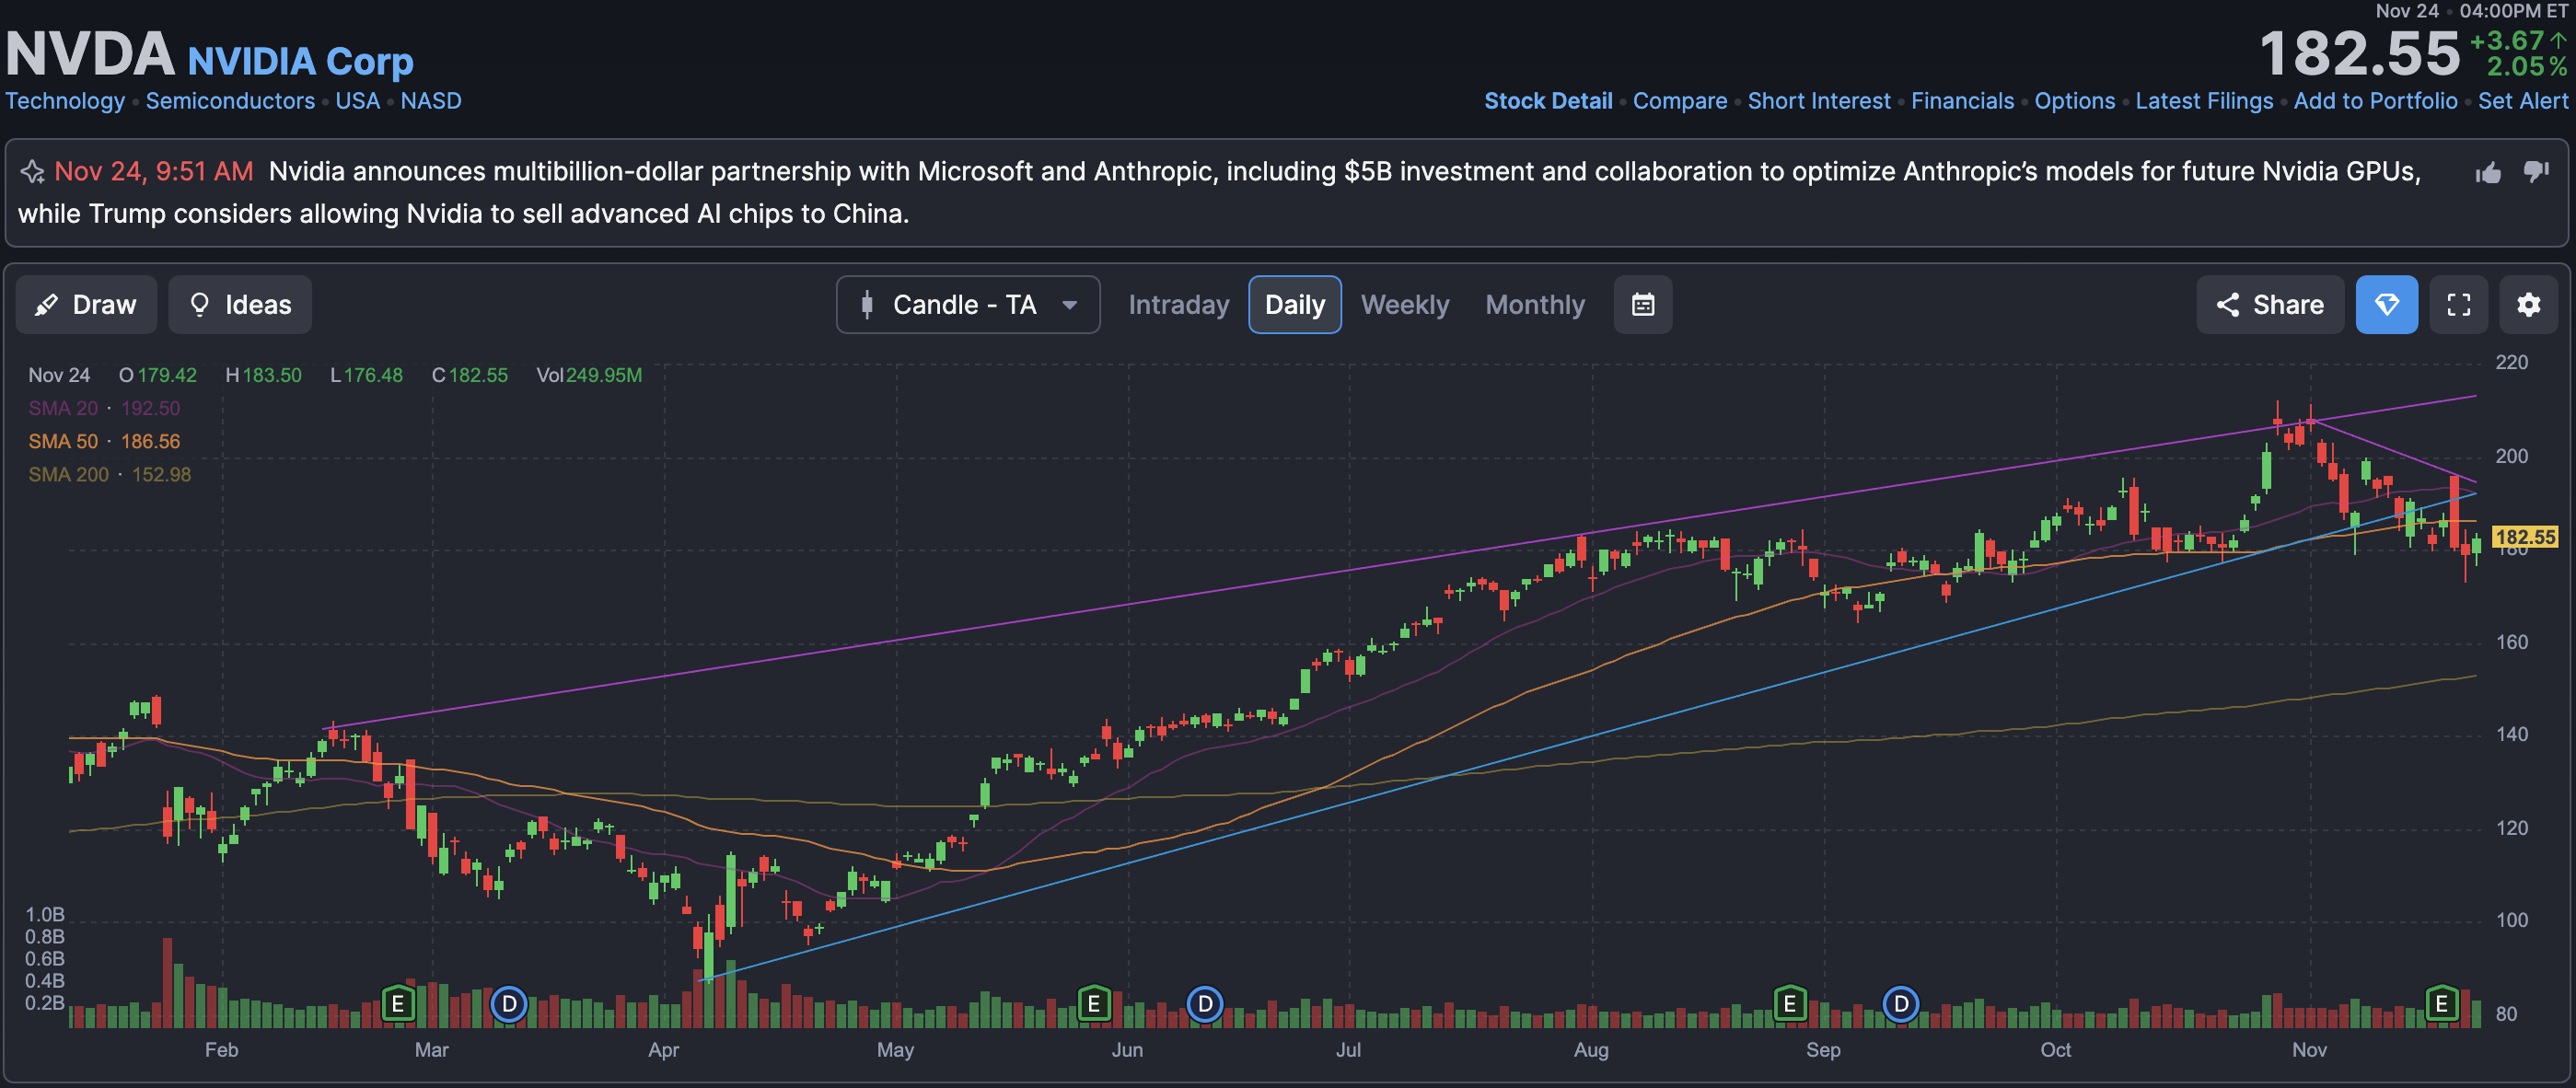The image size is (2576, 1088).
Task: Click the AI sparkle icon beside news
Action: pos(32,172)
